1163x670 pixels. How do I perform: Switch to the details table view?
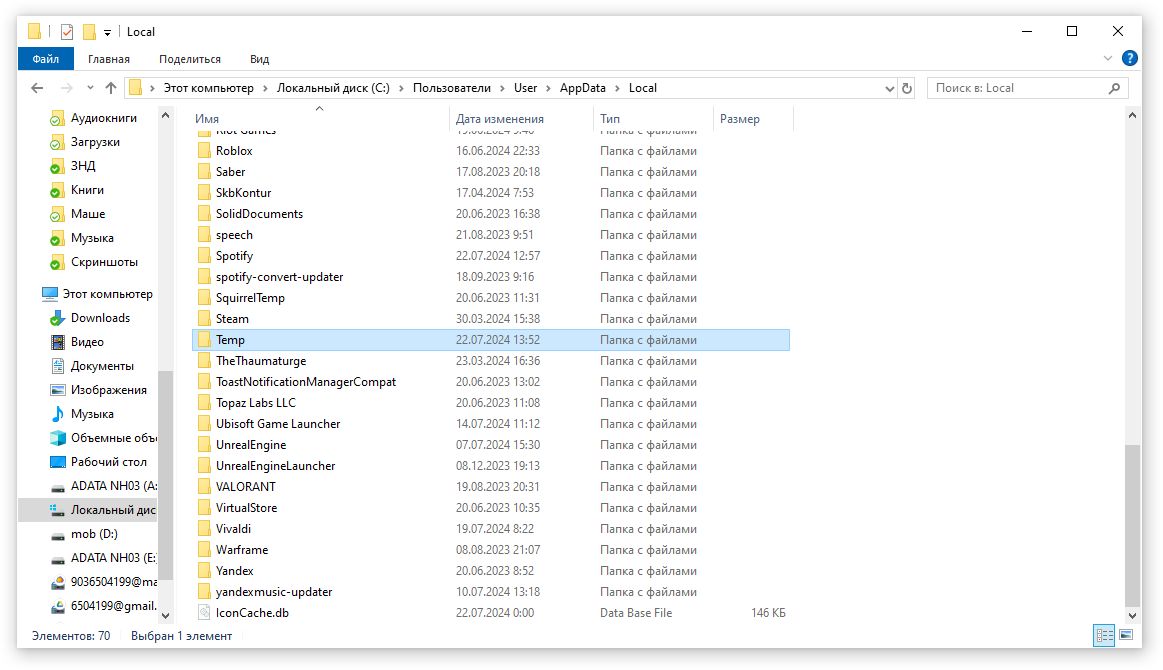1104,635
